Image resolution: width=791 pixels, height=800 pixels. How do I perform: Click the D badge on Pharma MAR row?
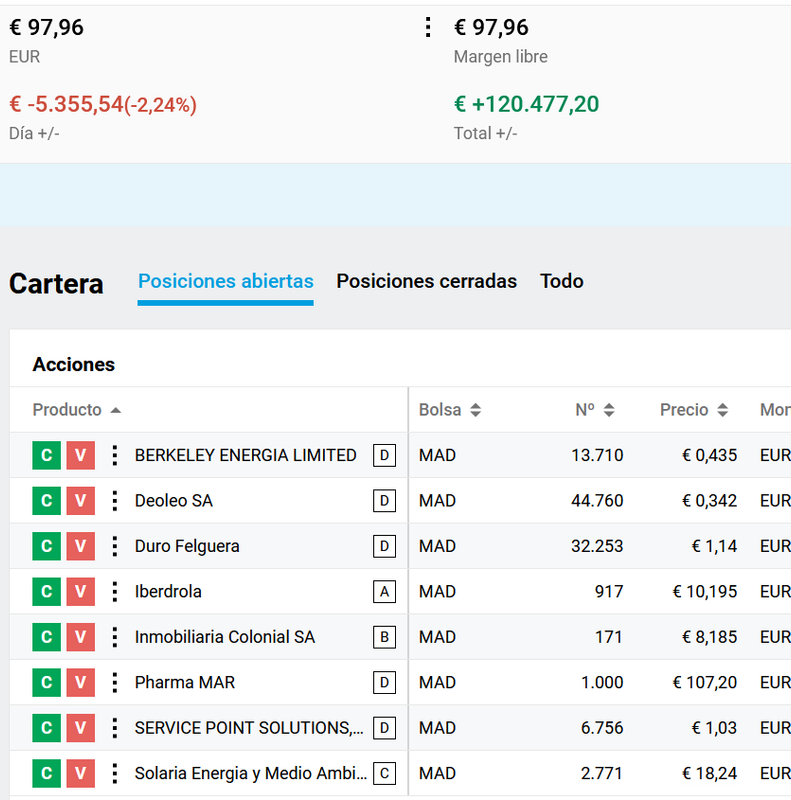(x=384, y=682)
